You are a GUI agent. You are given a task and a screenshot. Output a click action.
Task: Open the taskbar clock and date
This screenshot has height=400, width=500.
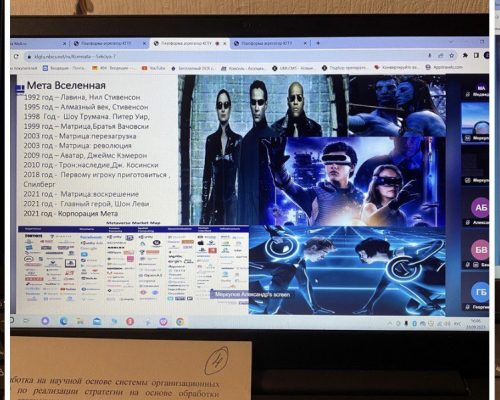(477, 323)
